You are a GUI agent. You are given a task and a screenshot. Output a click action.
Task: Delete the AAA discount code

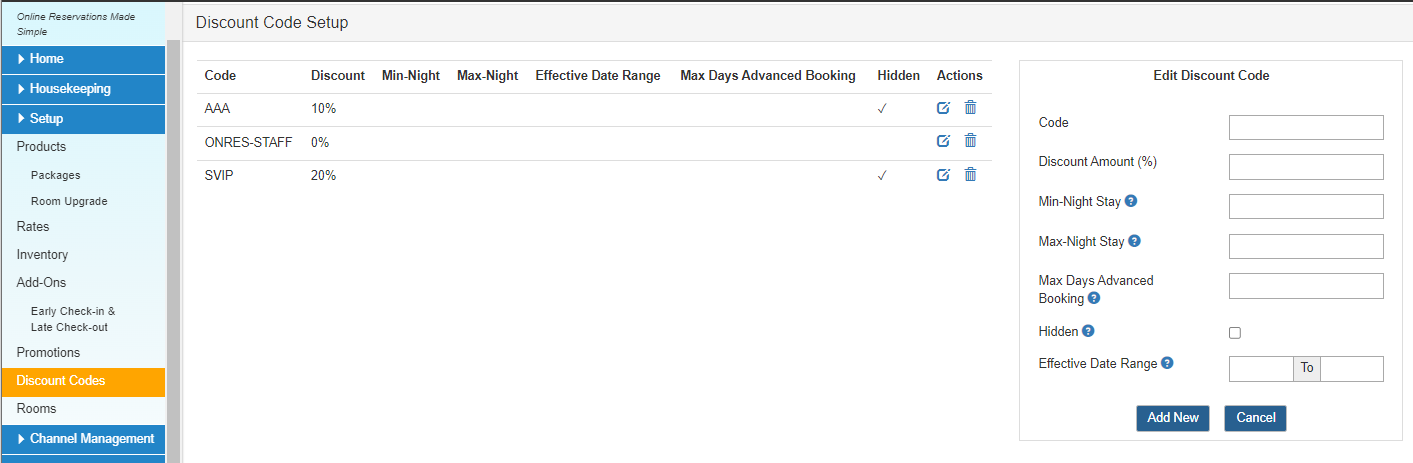(x=970, y=108)
